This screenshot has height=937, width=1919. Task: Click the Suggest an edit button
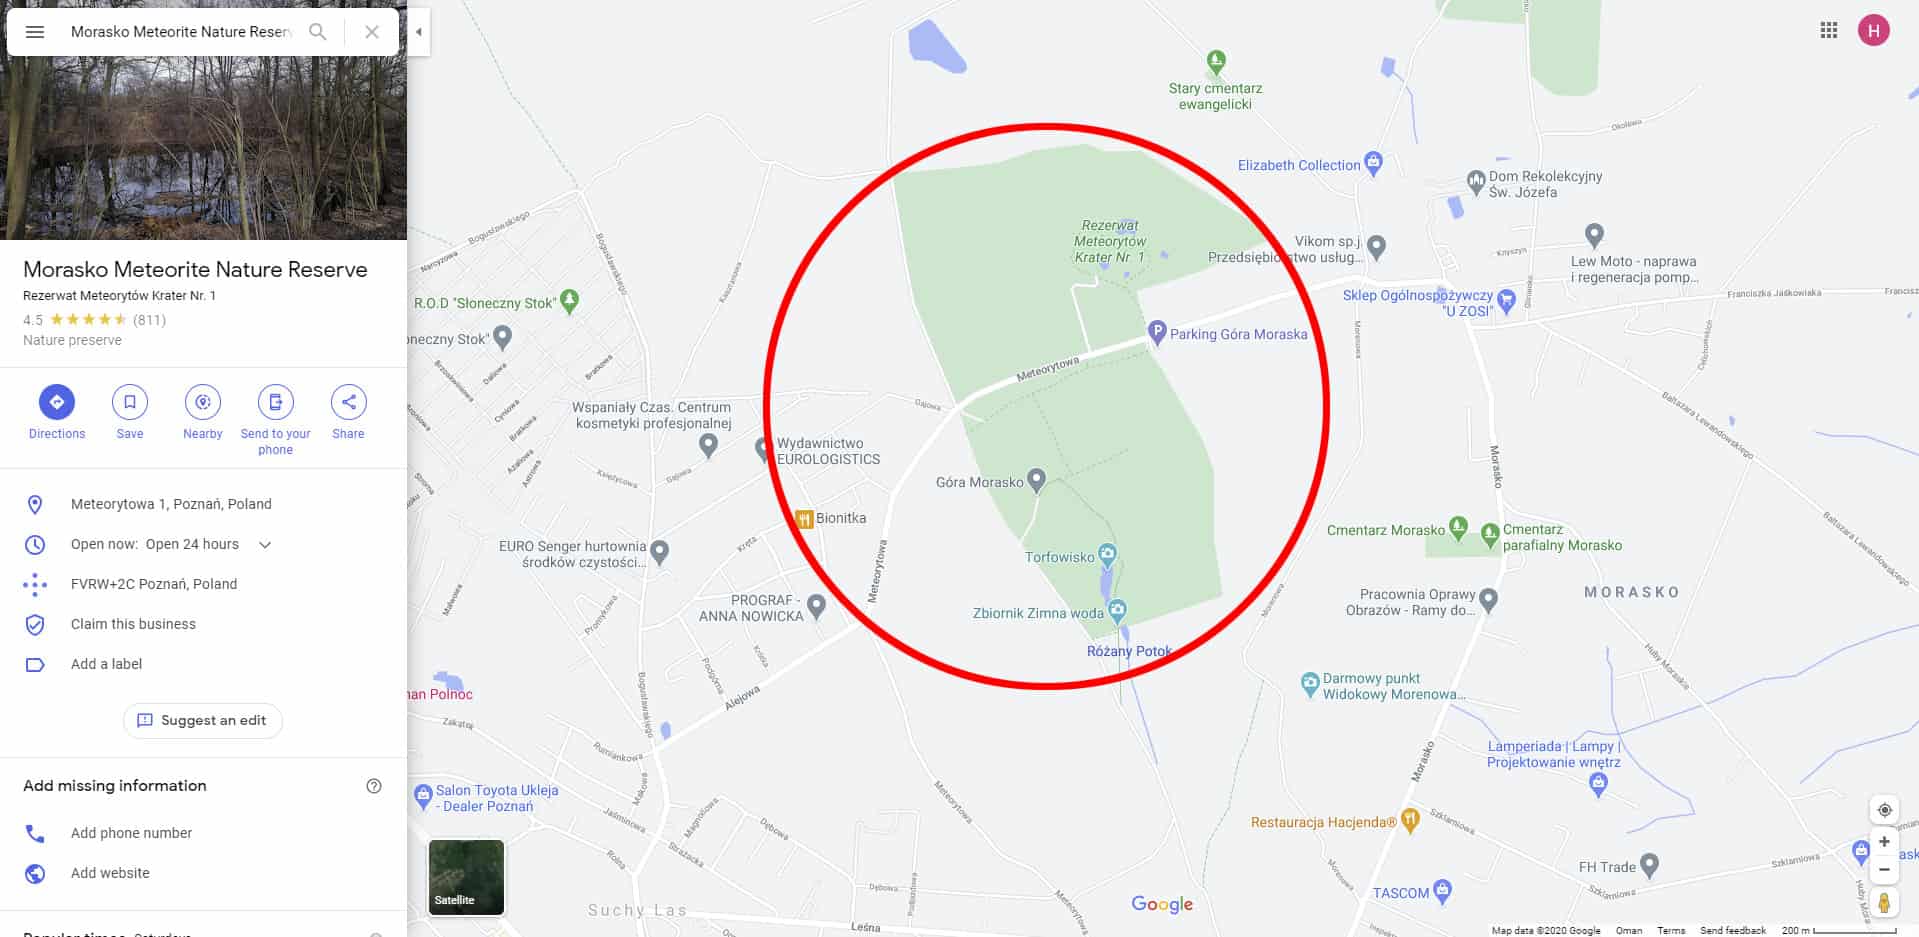pos(203,721)
